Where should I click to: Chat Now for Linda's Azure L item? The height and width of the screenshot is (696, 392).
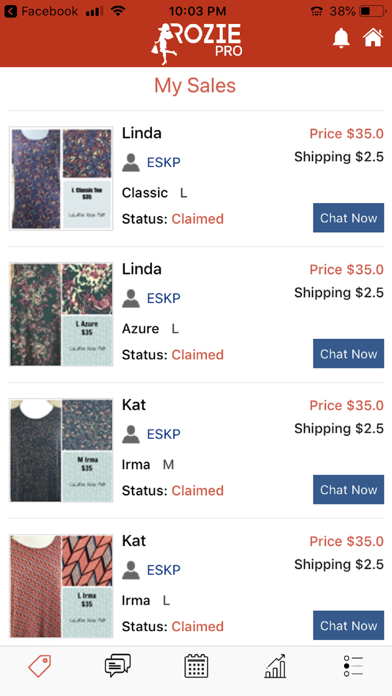tap(348, 354)
